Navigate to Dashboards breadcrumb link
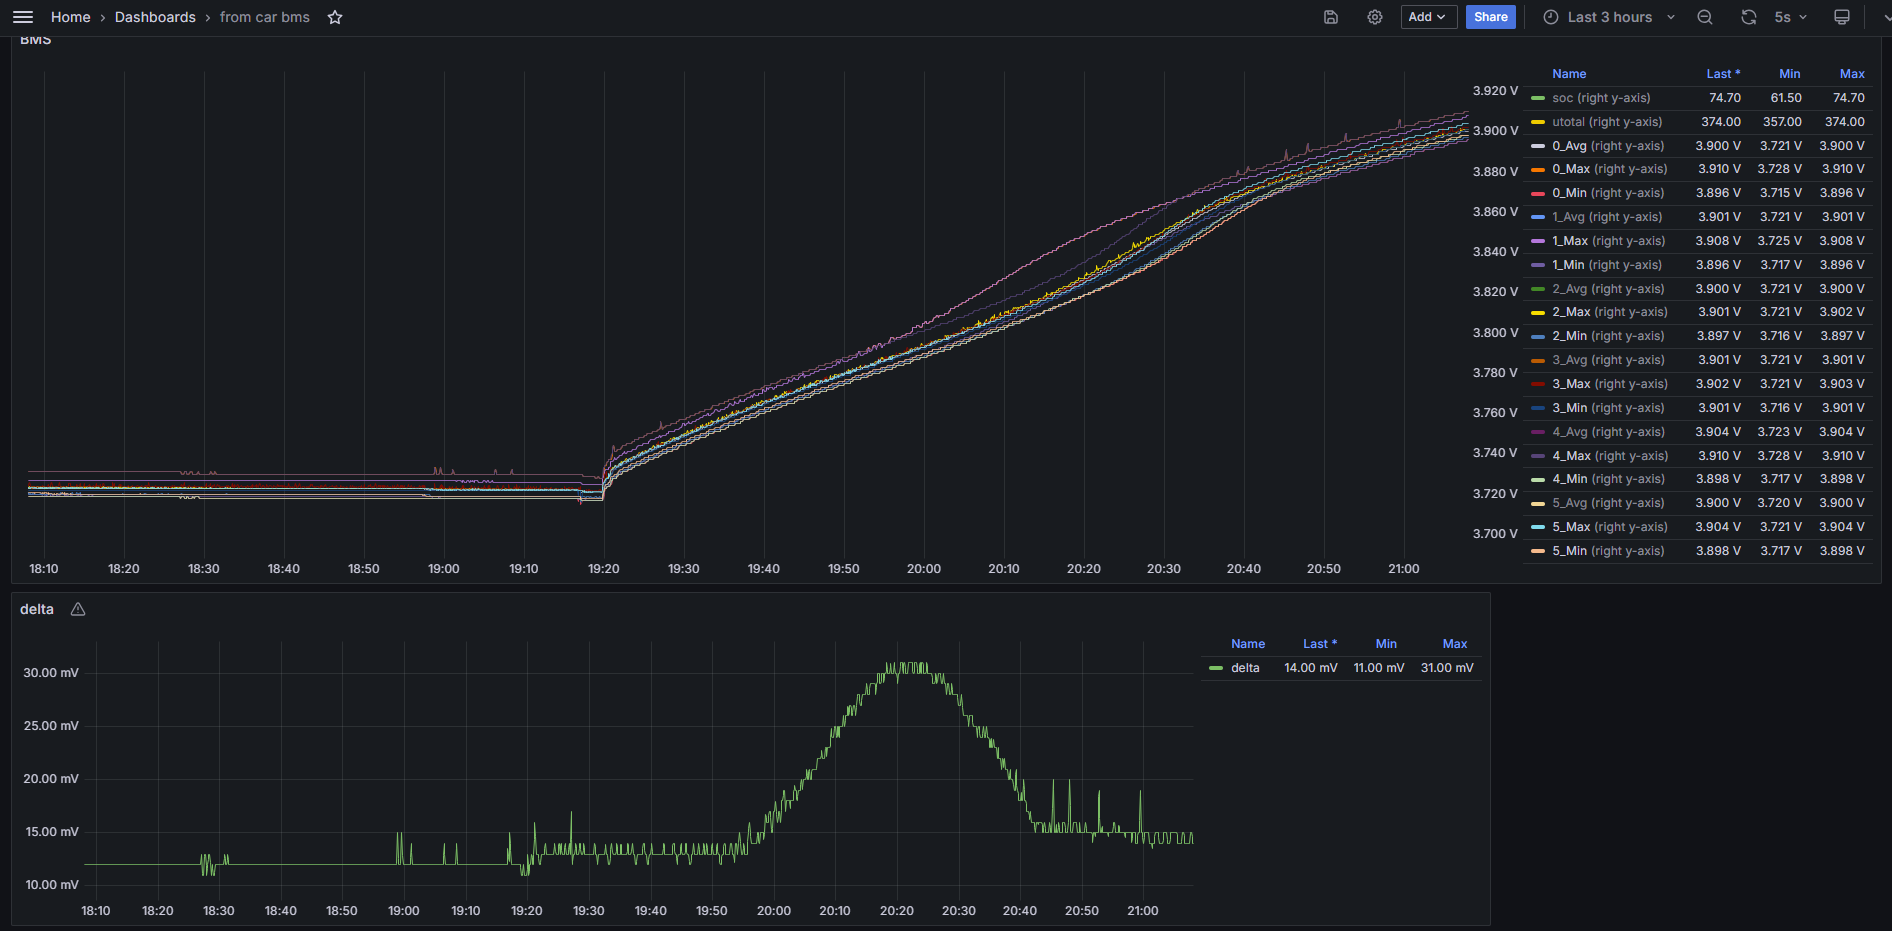Image resolution: width=1892 pixels, height=931 pixels. 155,17
